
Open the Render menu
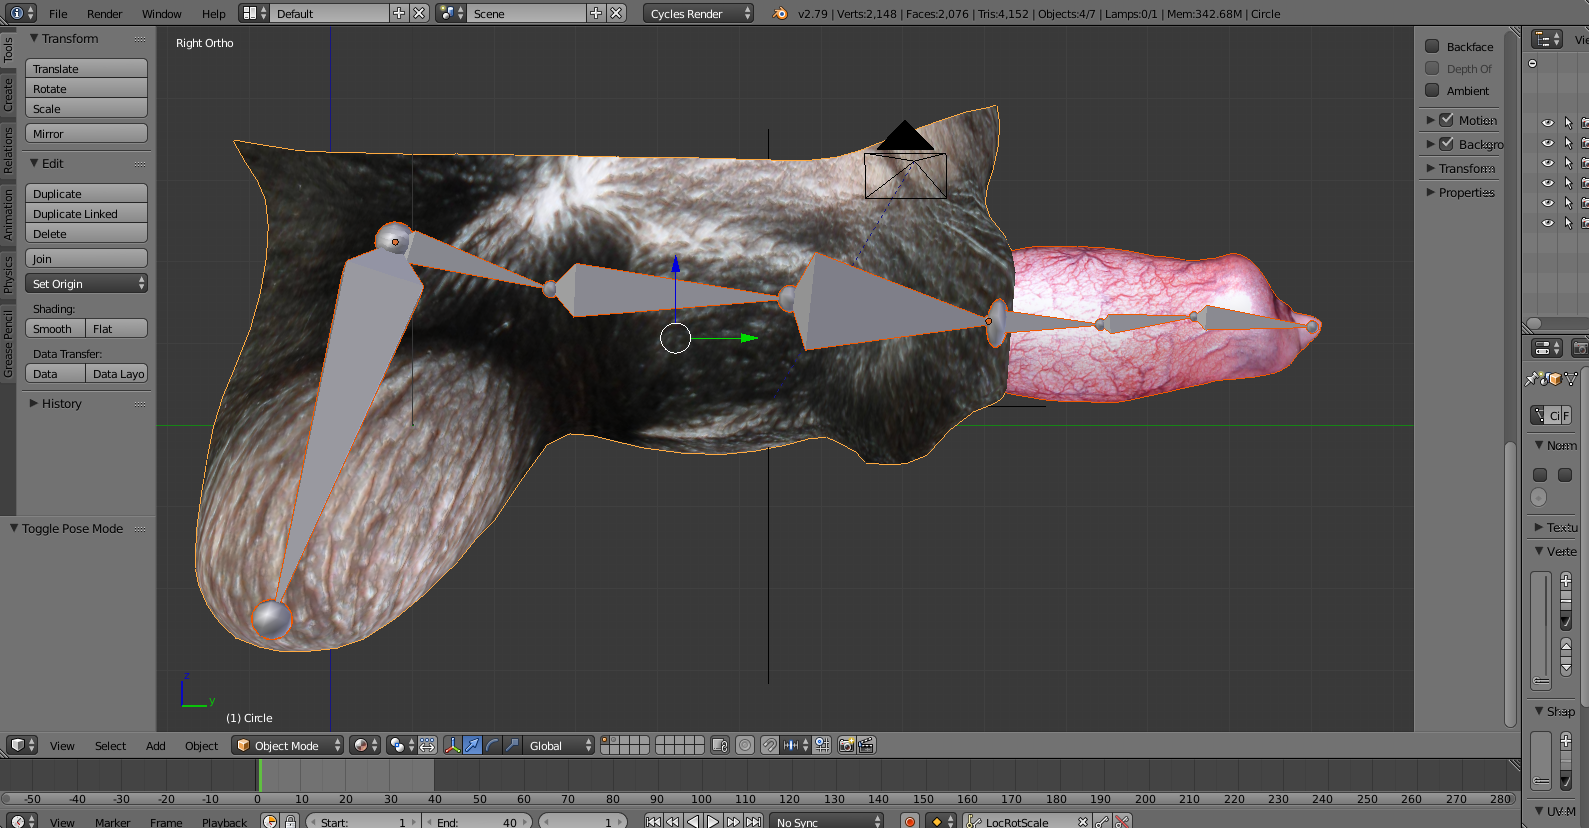(104, 13)
